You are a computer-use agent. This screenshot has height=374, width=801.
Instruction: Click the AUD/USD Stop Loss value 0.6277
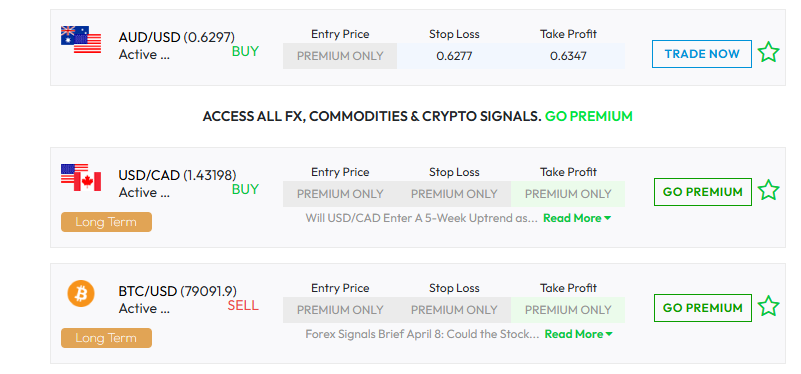(454, 56)
